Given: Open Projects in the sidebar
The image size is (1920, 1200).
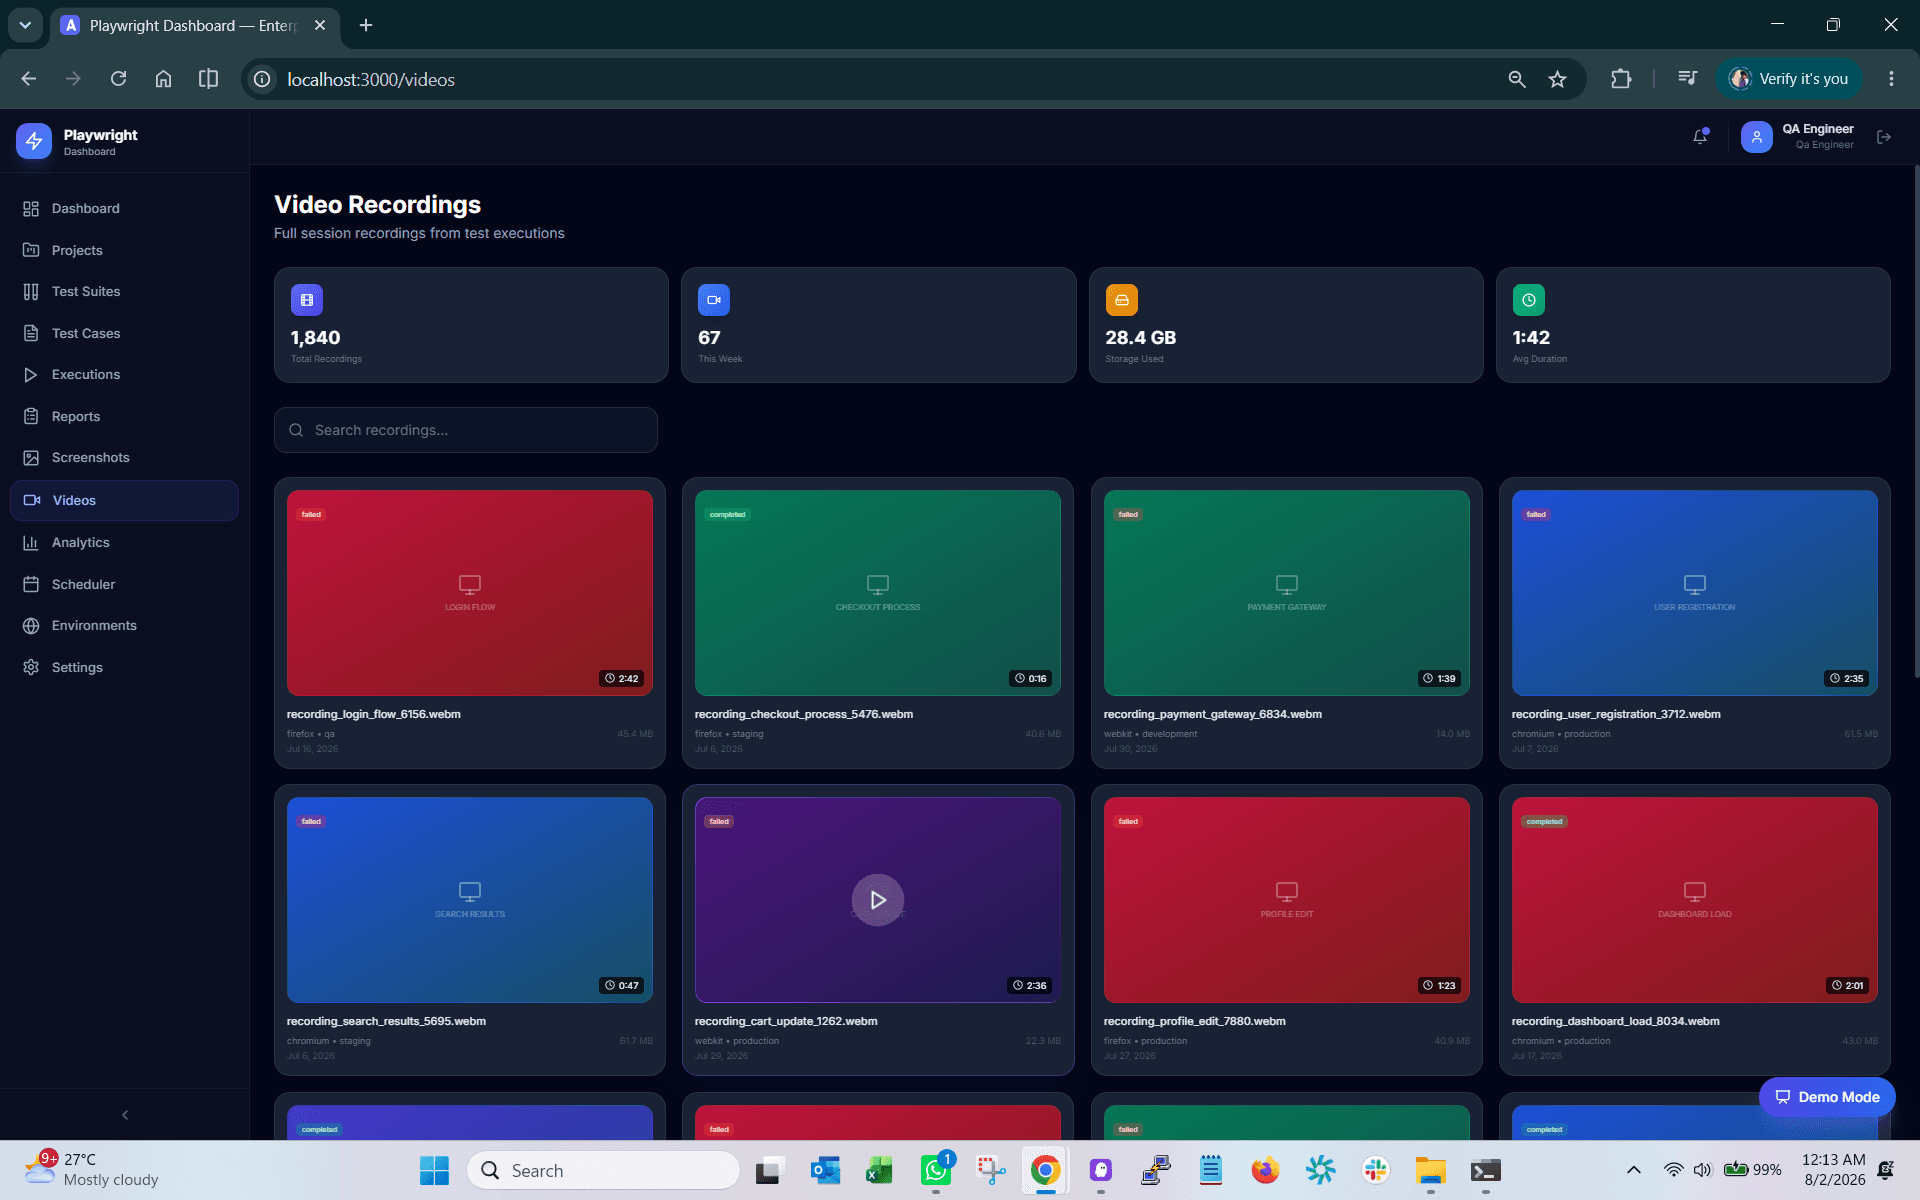Looking at the screenshot, I should click(124, 250).
